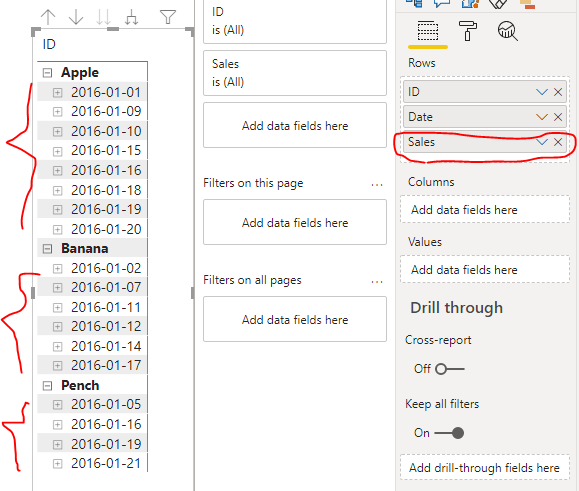The height and width of the screenshot is (491, 579).
Task: Expand 2016-01-17 row under Banana
Action: click(58, 366)
